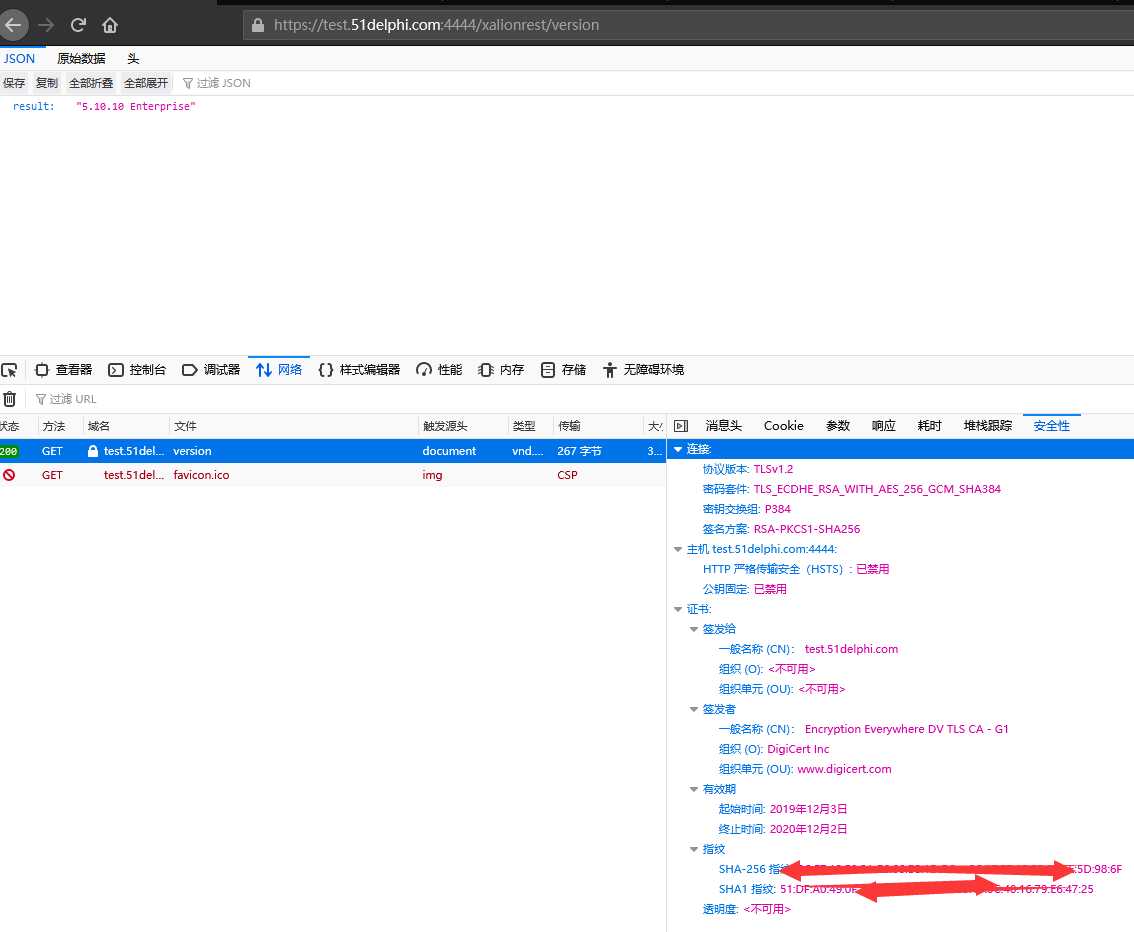This screenshot has width=1134, height=932.
Task: Collapse the 指纹 fingerprint subsection
Action: tap(694, 850)
